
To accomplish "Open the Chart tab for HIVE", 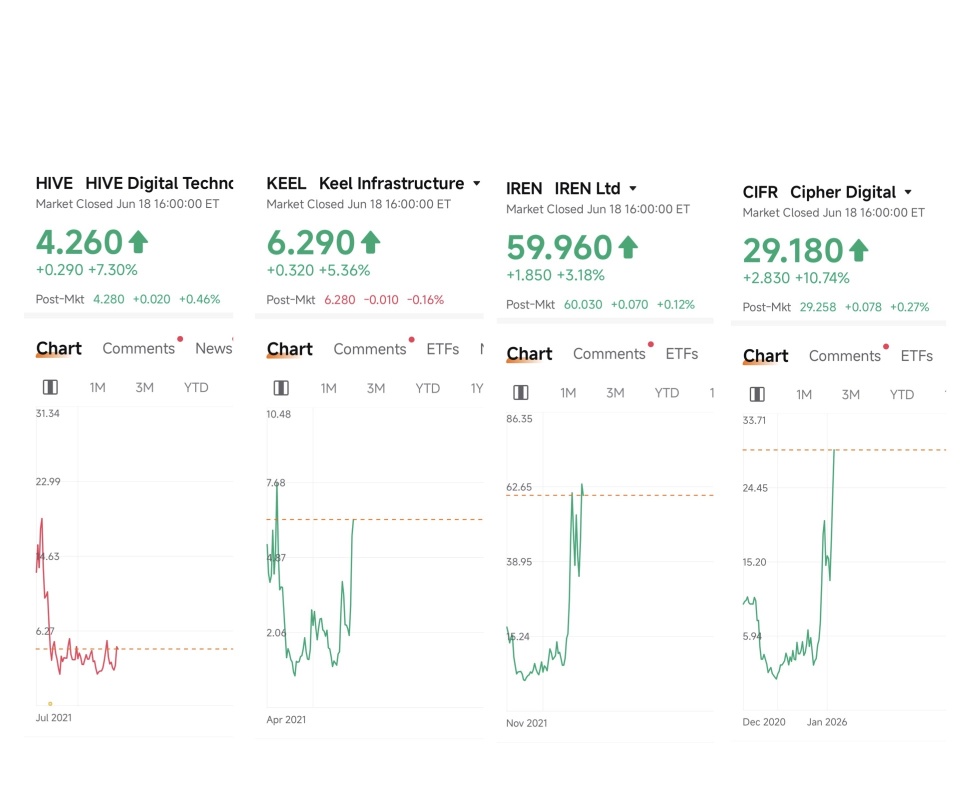I will pos(59,348).
